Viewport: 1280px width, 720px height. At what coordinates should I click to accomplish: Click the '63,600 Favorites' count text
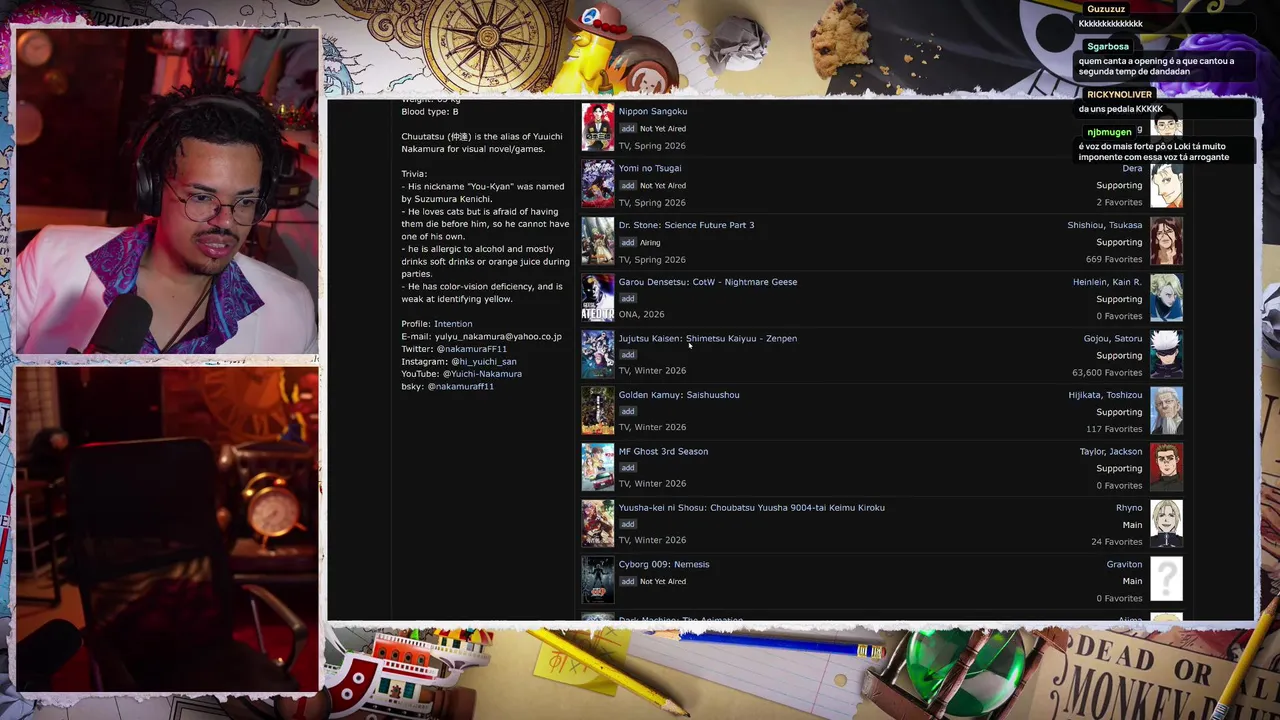click(1107, 372)
